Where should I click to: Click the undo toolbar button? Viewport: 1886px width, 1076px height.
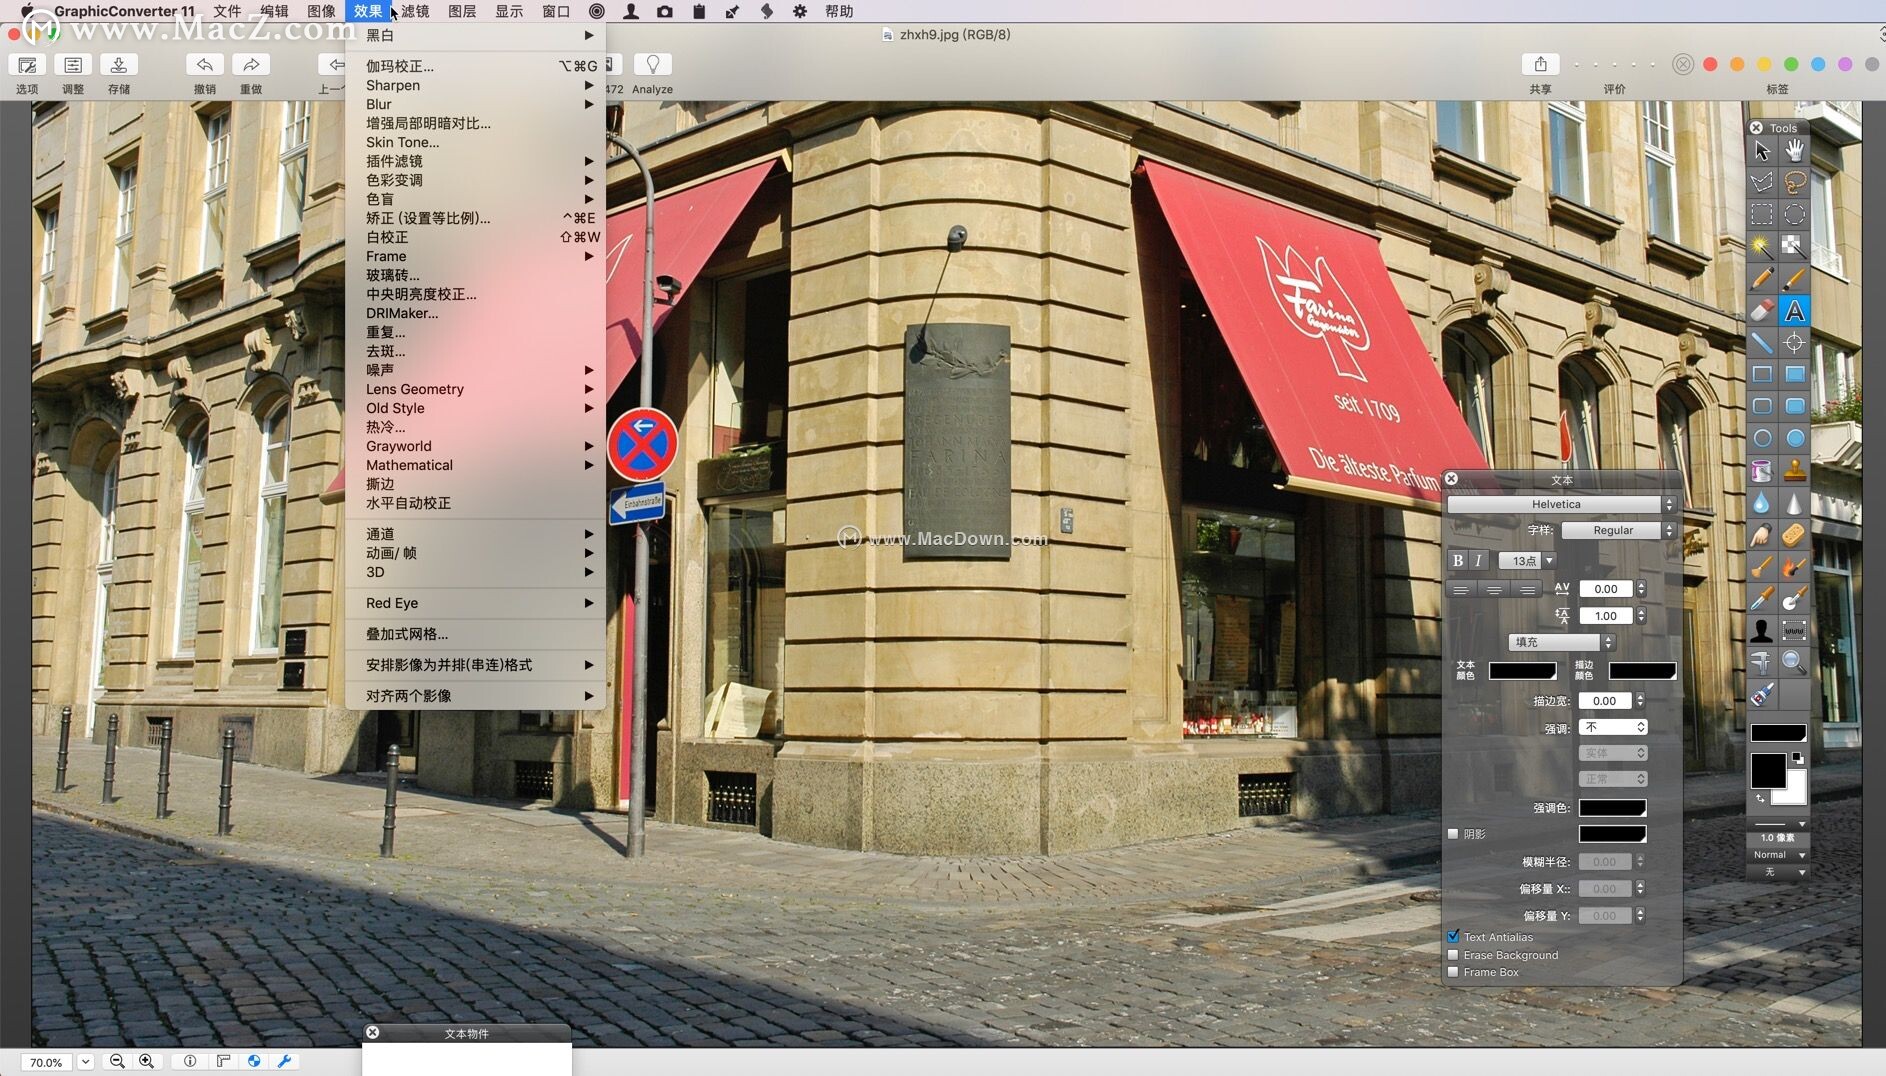click(x=205, y=65)
